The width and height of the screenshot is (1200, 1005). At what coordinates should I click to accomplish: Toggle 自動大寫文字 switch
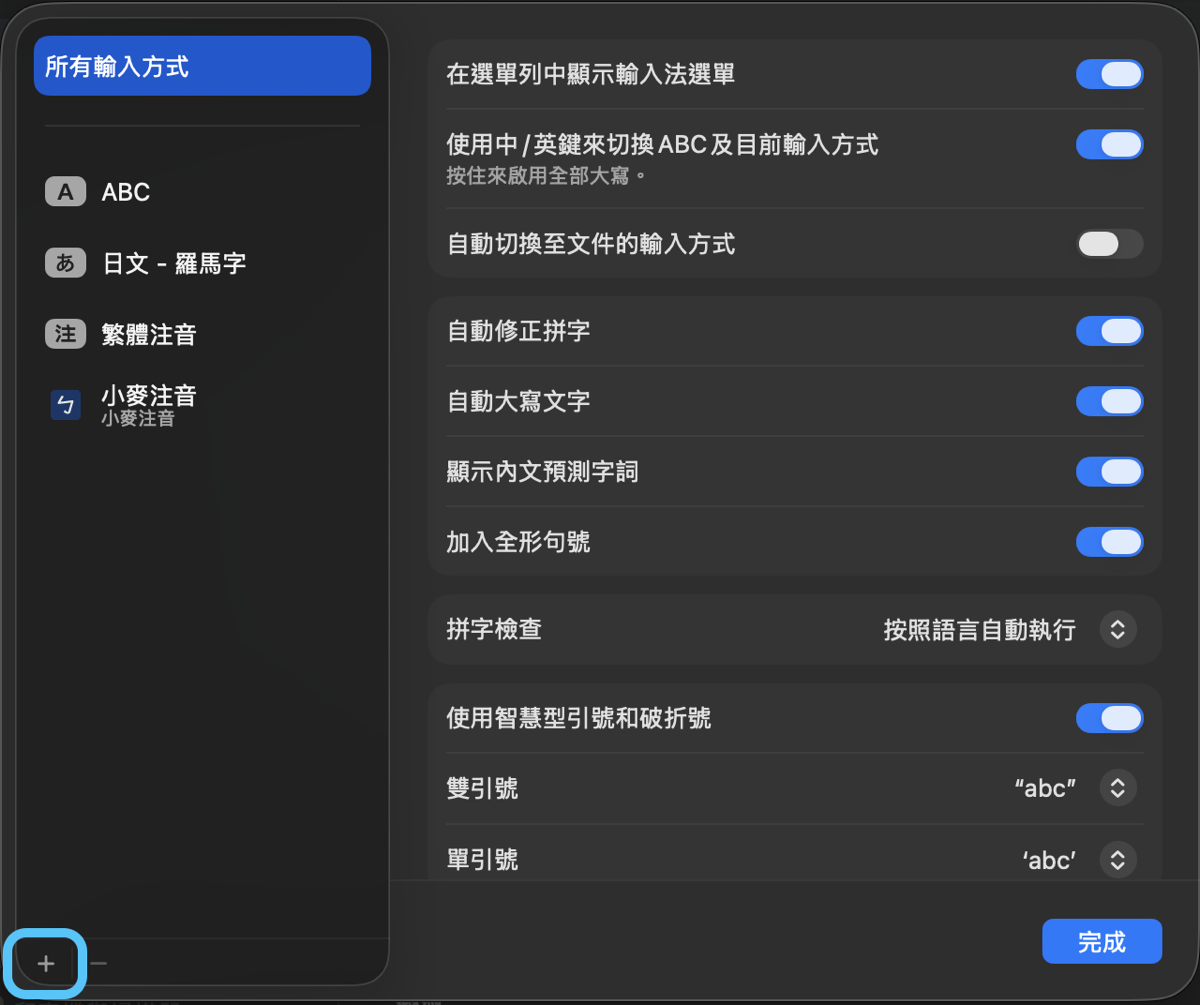1109,401
